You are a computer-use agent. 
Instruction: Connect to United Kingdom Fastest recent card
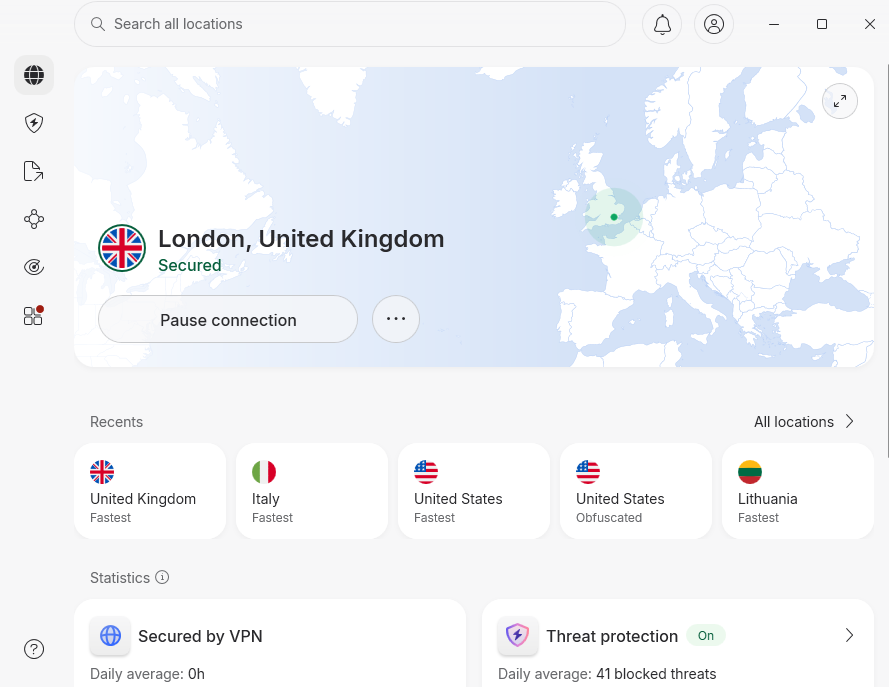point(150,491)
